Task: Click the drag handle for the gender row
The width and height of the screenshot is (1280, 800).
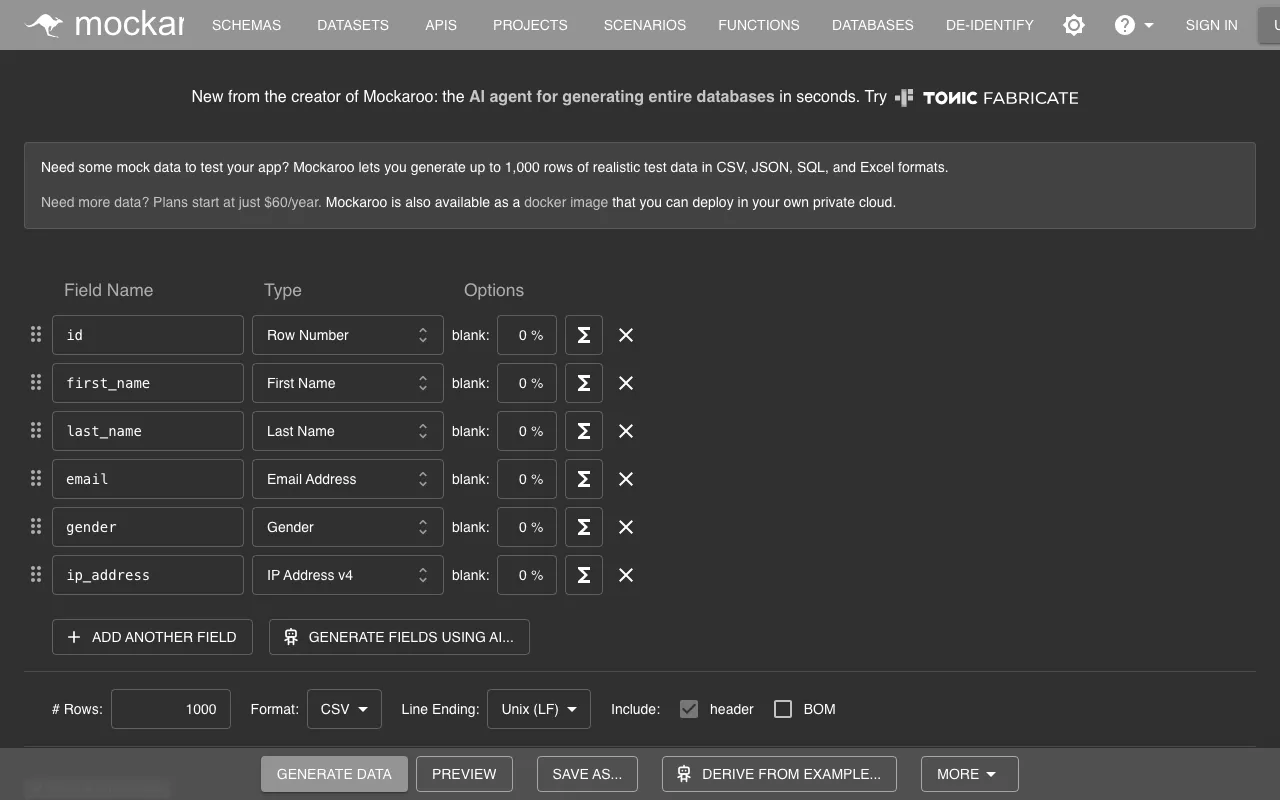Action: click(x=36, y=527)
